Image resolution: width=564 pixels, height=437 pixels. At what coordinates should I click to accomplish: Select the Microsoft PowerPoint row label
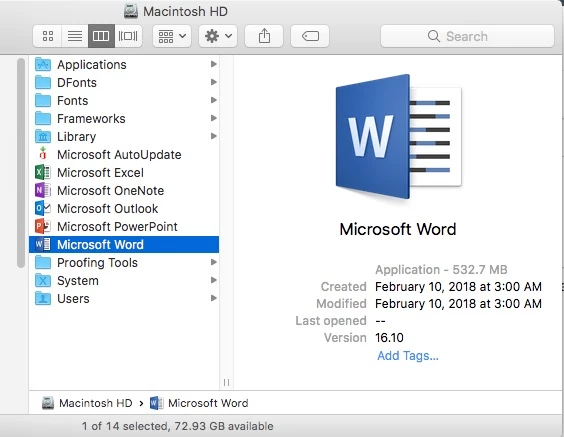(117, 227)
